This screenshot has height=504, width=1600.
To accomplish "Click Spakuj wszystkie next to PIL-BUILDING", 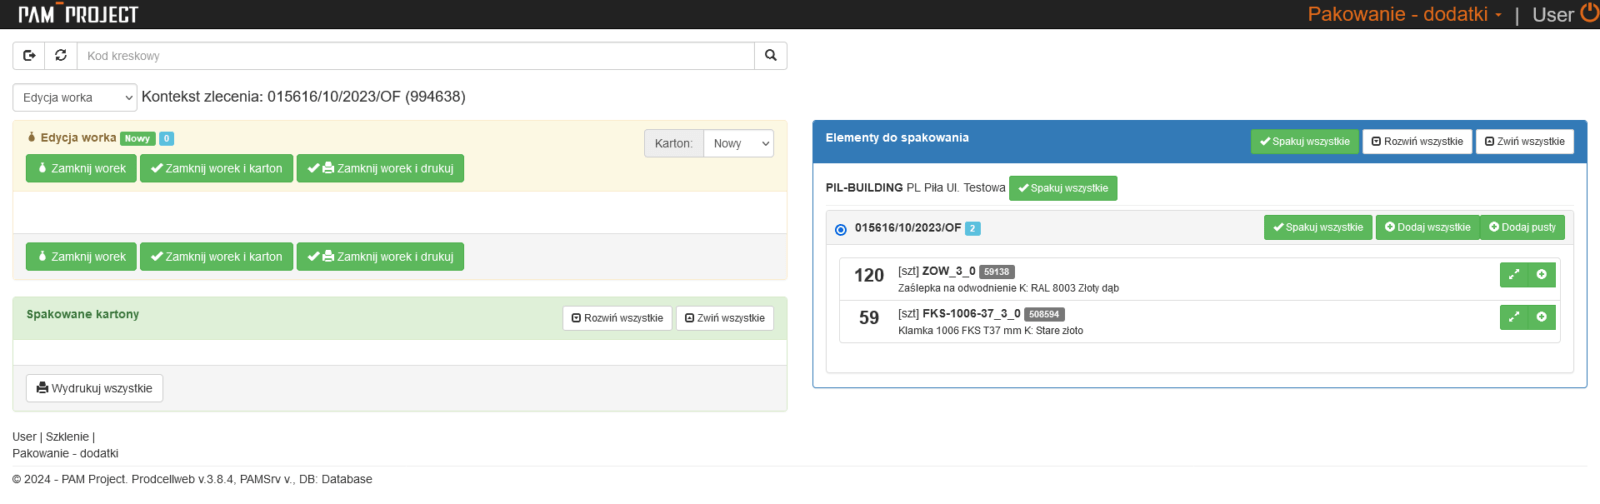I will [1063, 188].
